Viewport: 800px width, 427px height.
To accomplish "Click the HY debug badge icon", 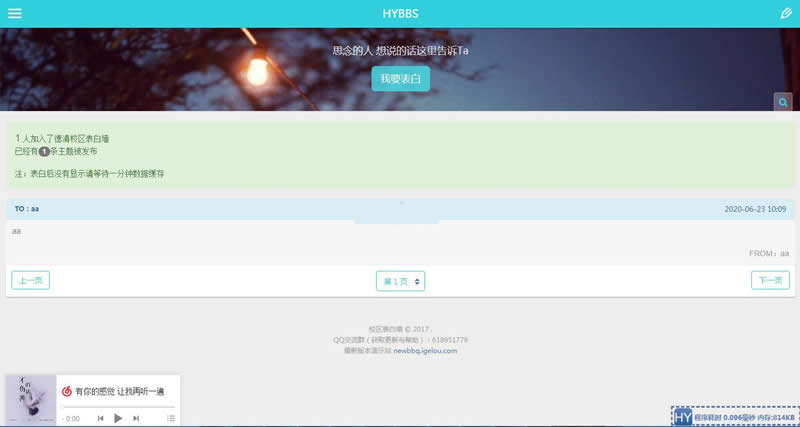I will tap(683, 416).
